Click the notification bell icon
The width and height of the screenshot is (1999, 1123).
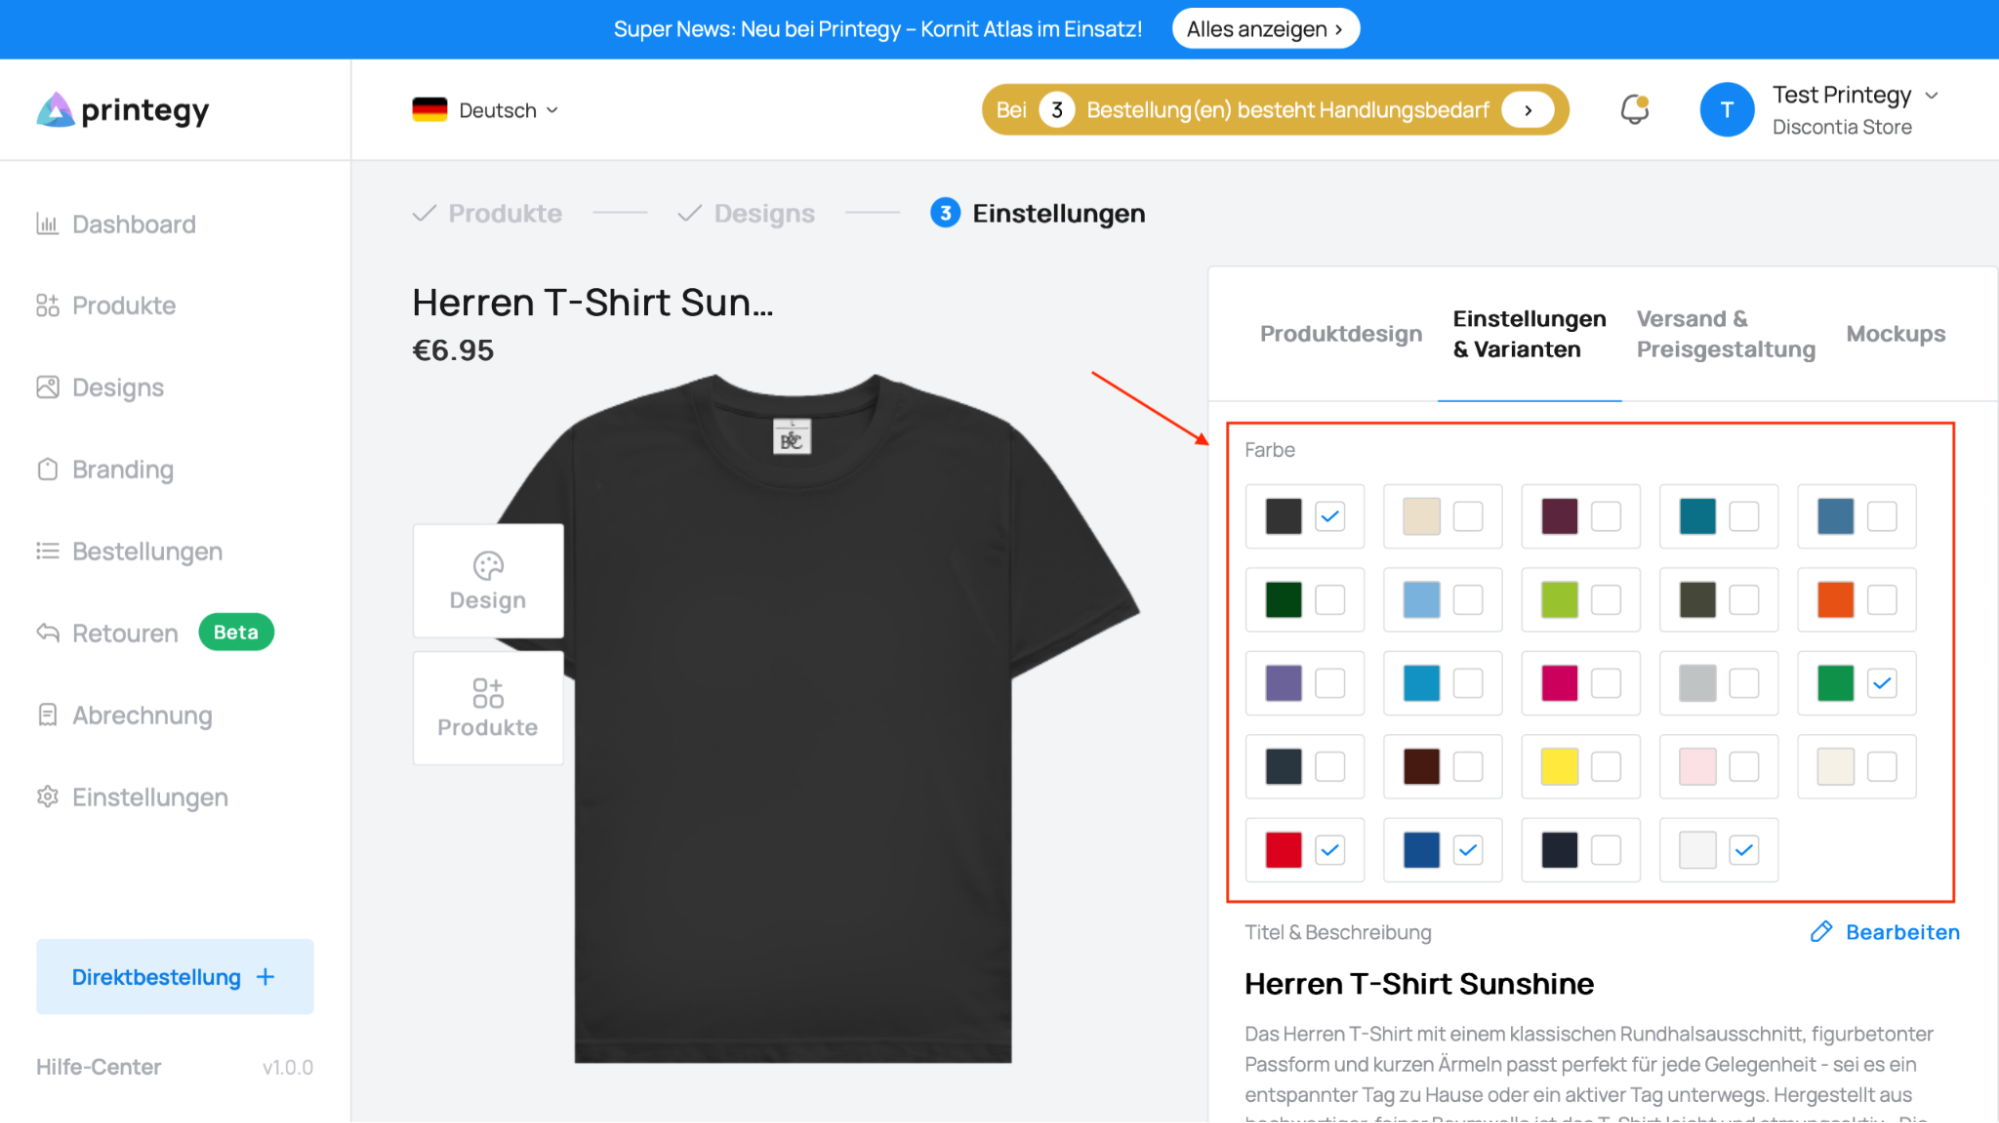(x=1634, y=109)
